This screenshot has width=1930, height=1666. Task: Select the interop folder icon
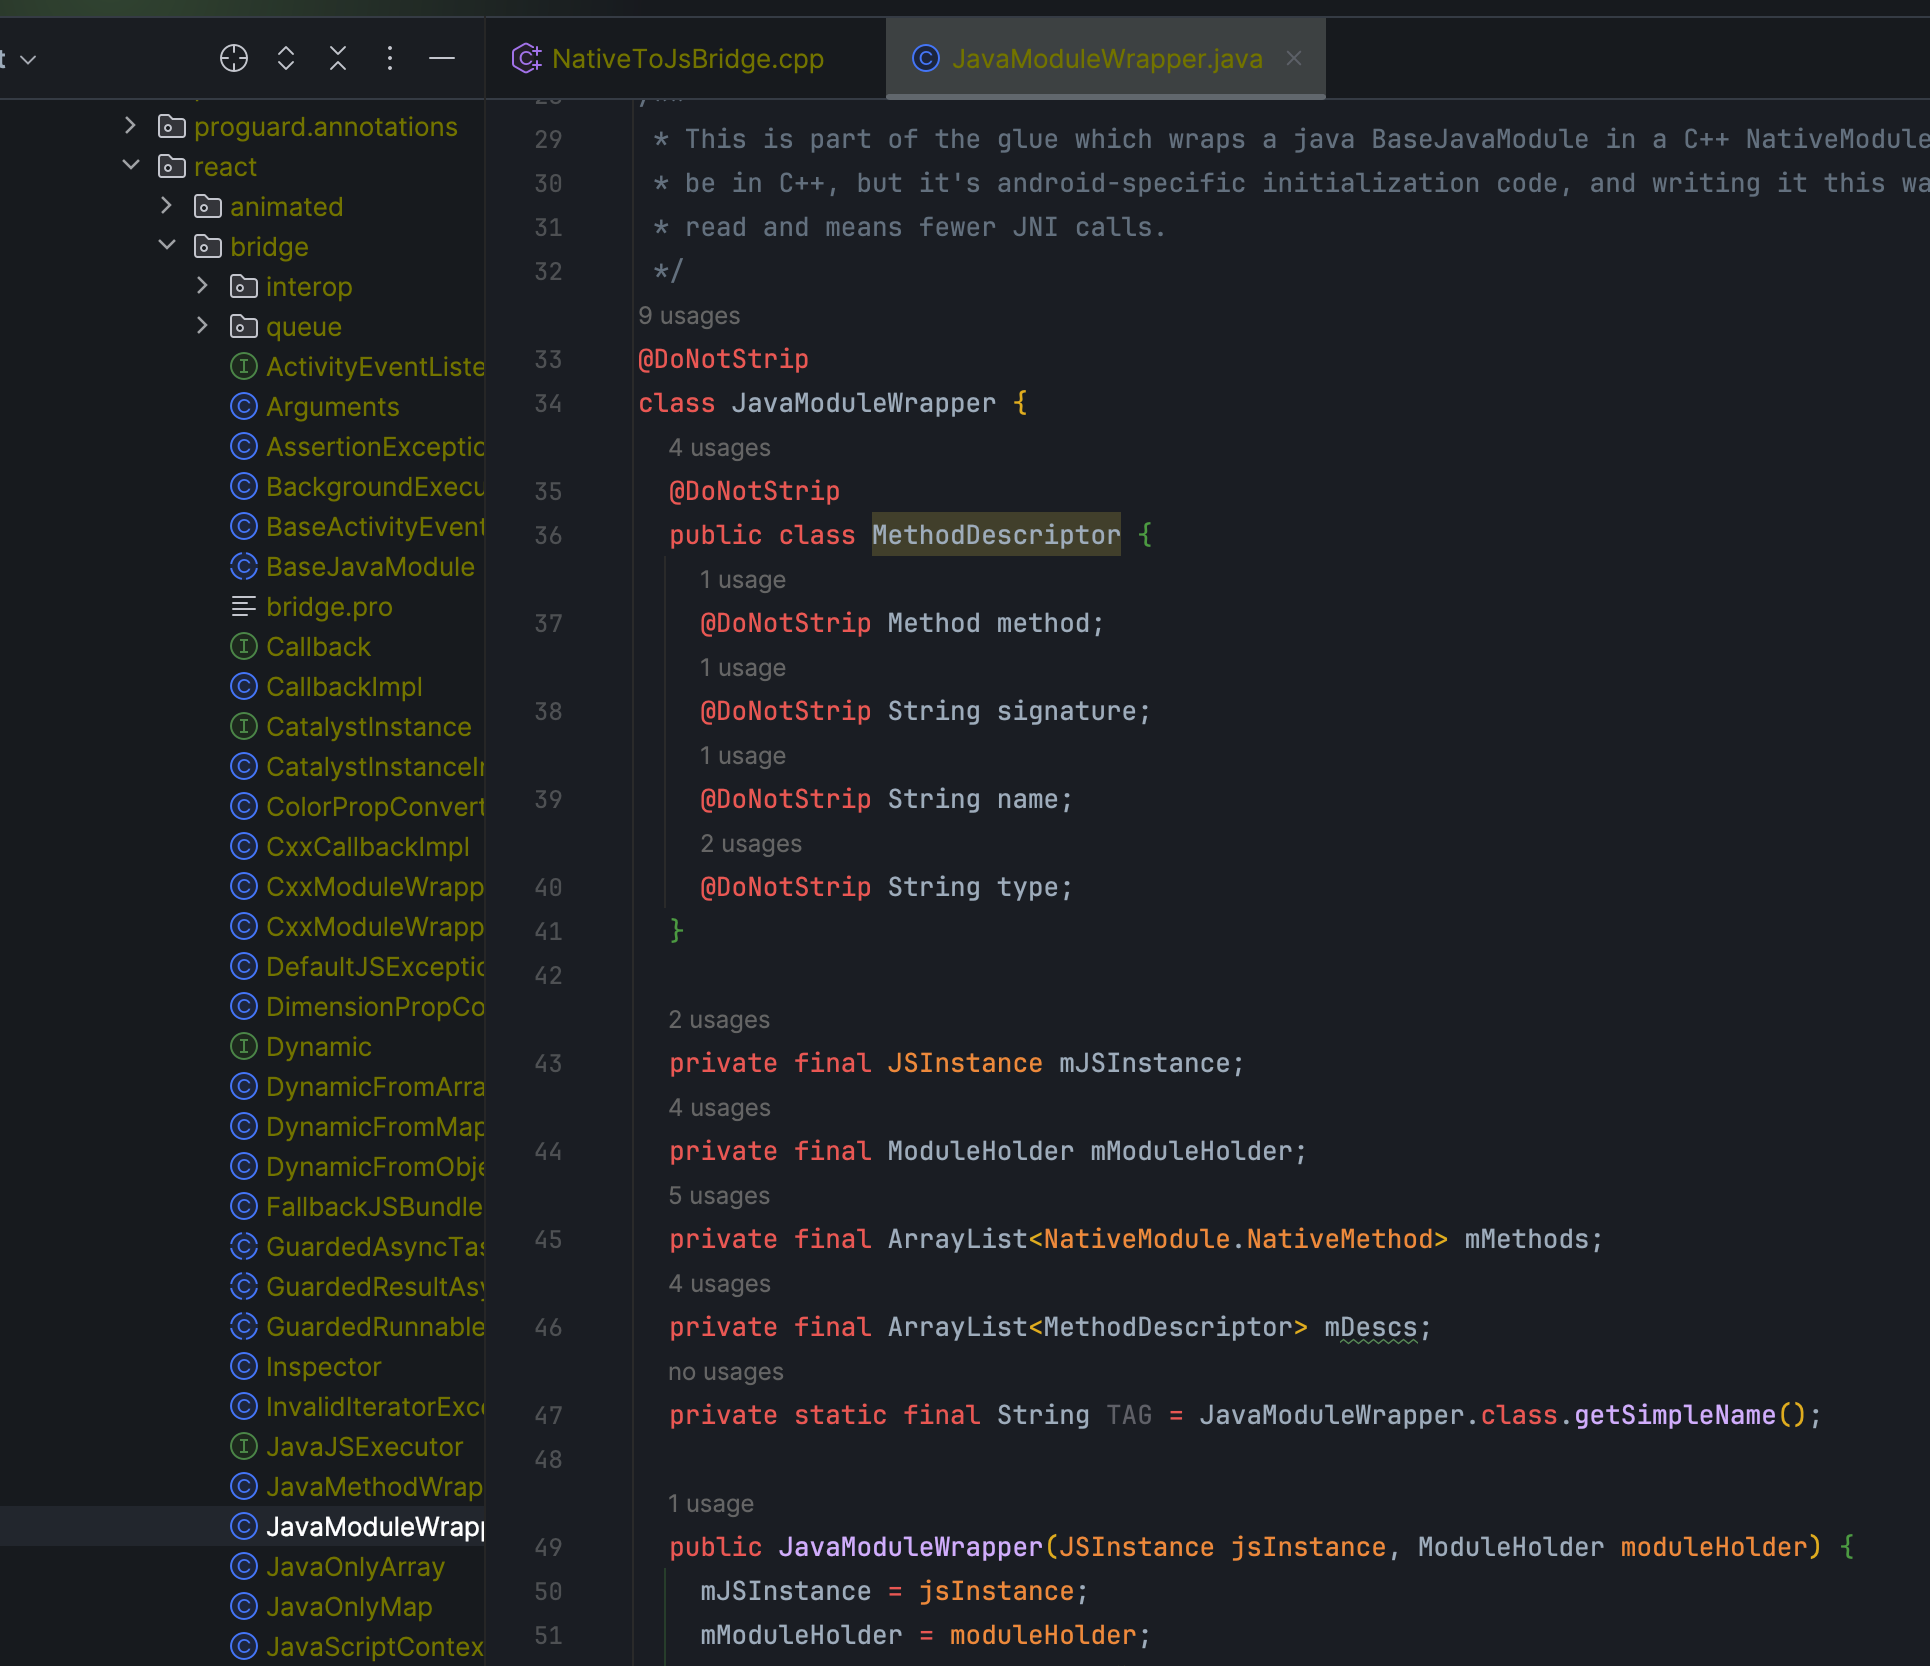(244, 287)
